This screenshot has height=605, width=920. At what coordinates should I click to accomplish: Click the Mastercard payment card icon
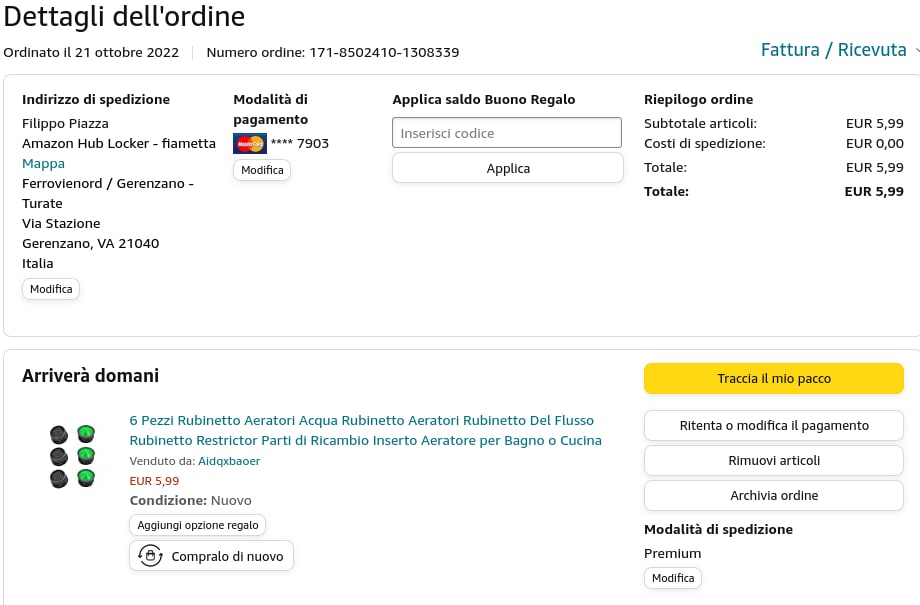pos(250,143)
